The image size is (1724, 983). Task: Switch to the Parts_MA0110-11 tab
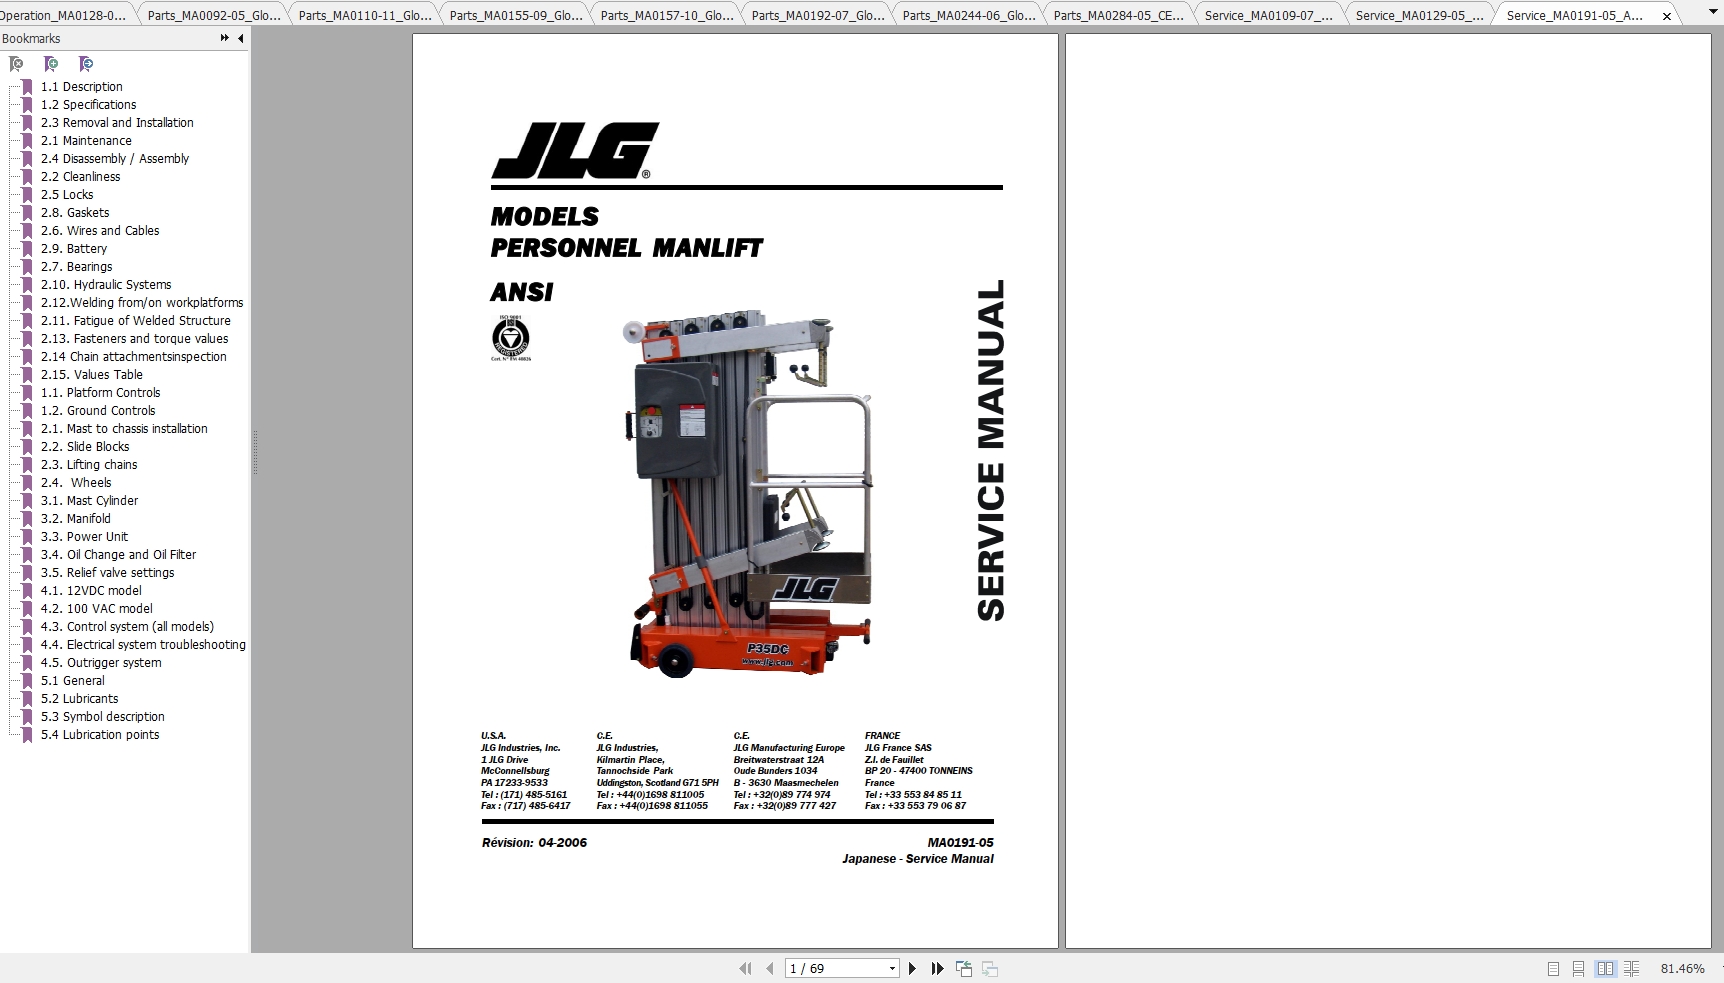tap(365, 15)
